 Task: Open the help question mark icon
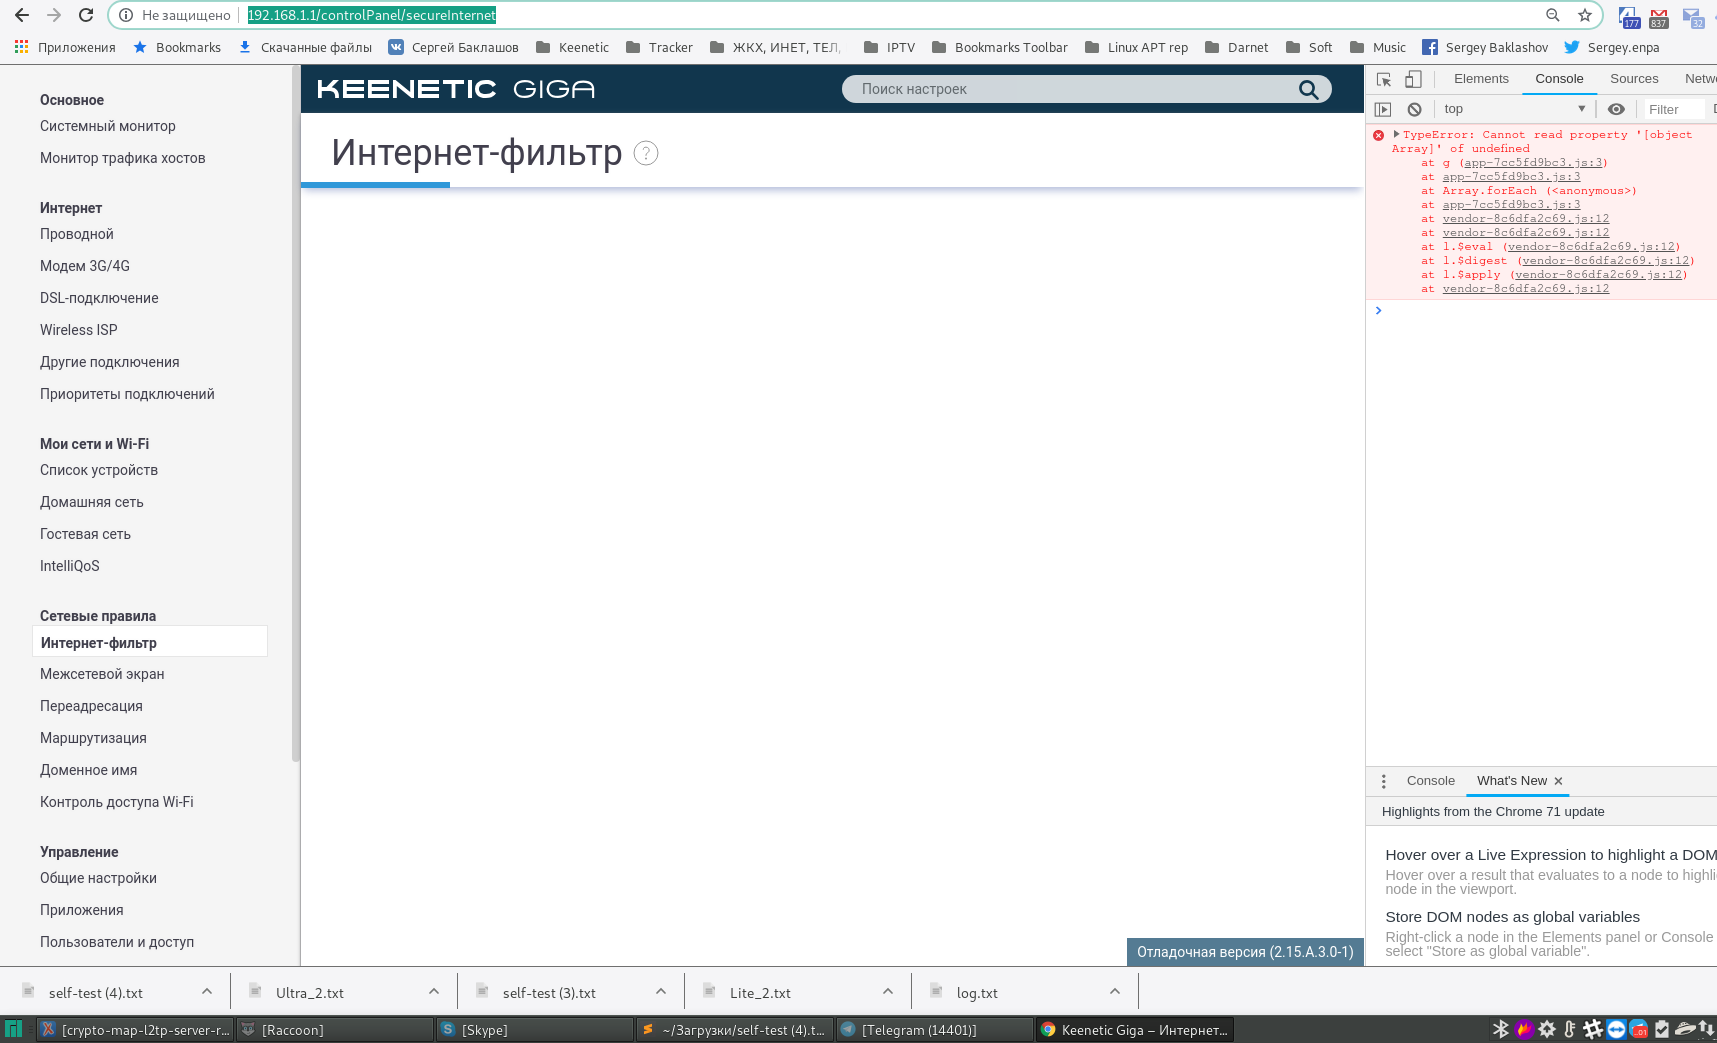click(x=646, y=153)
